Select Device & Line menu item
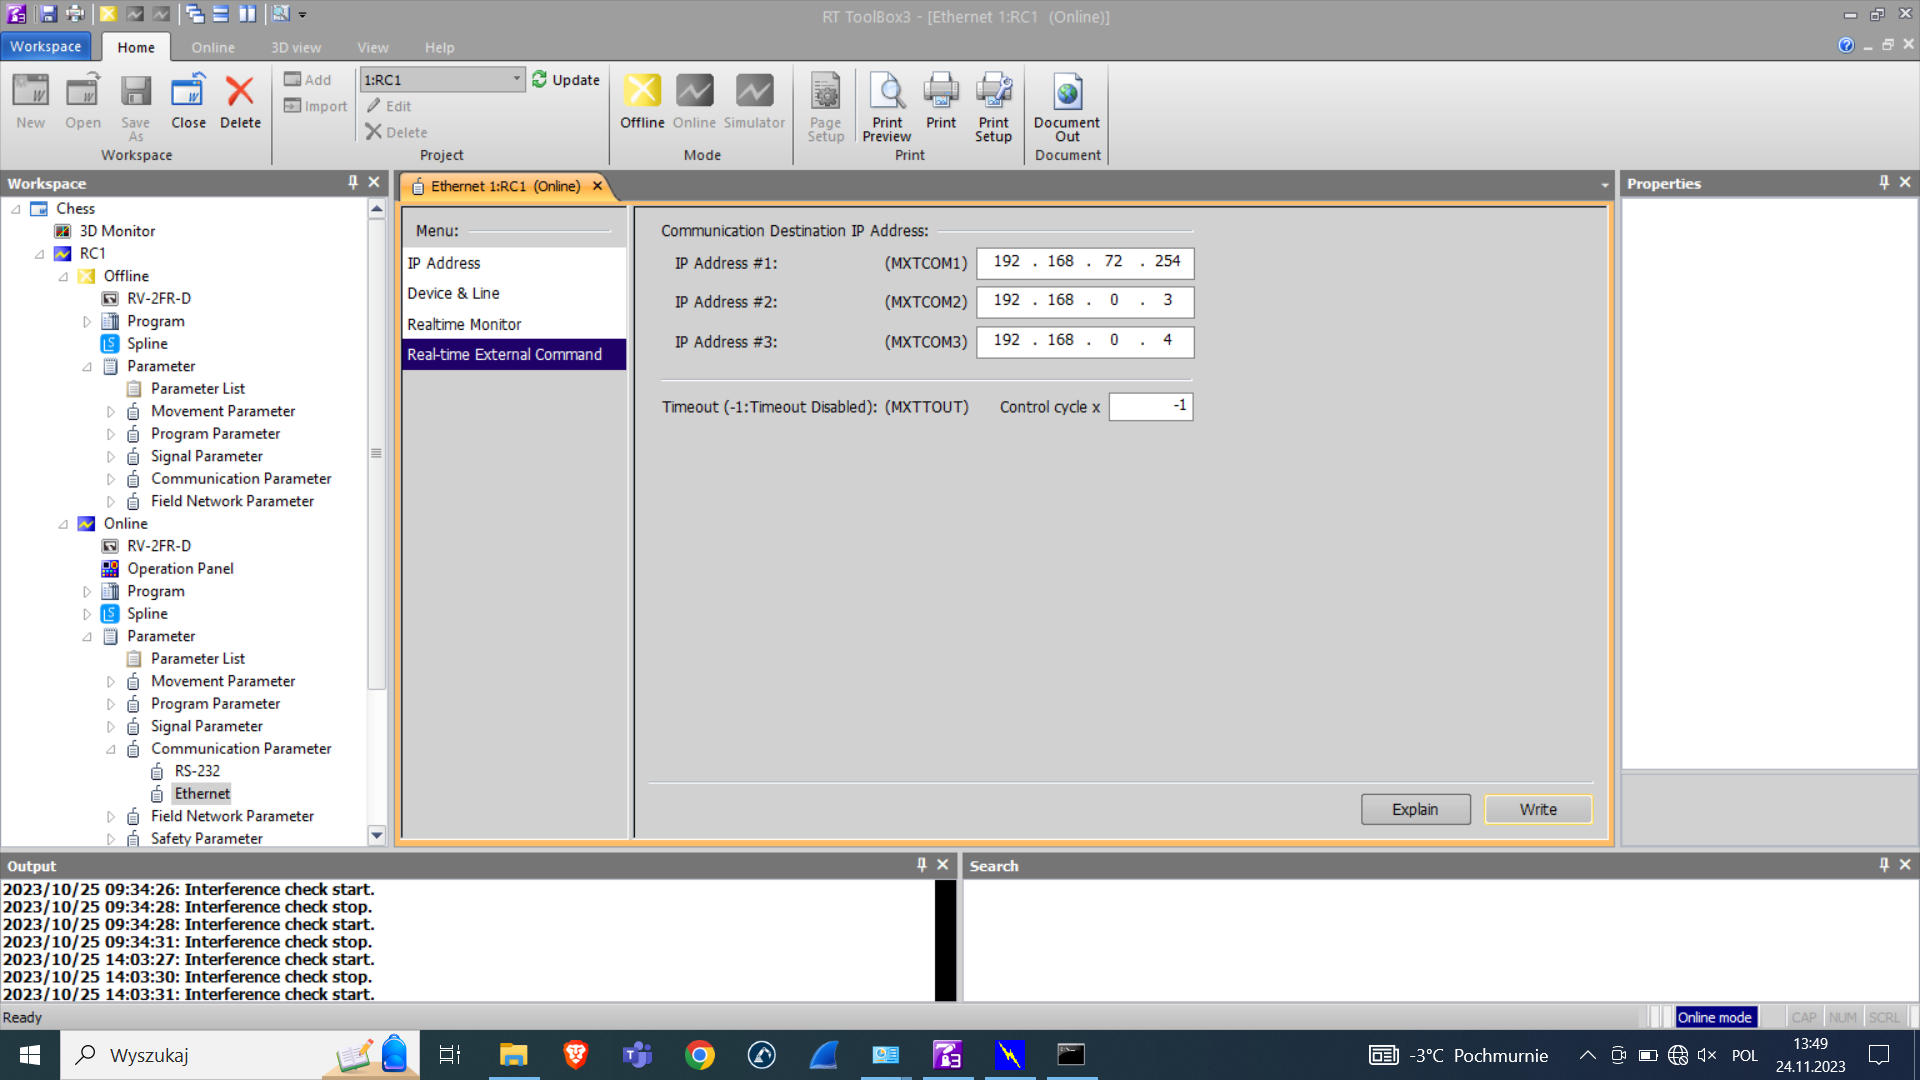The height and width of the screenshot is (1080, 1920). (453, 293)
